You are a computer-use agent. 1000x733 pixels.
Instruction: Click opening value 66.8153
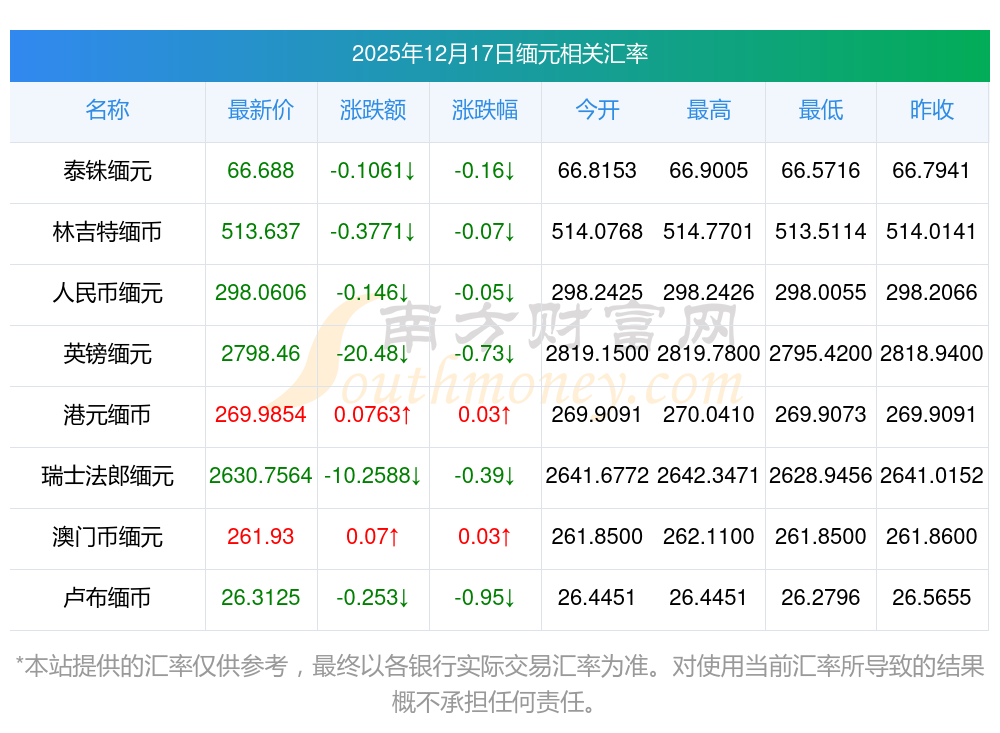(x=597, y=170)
